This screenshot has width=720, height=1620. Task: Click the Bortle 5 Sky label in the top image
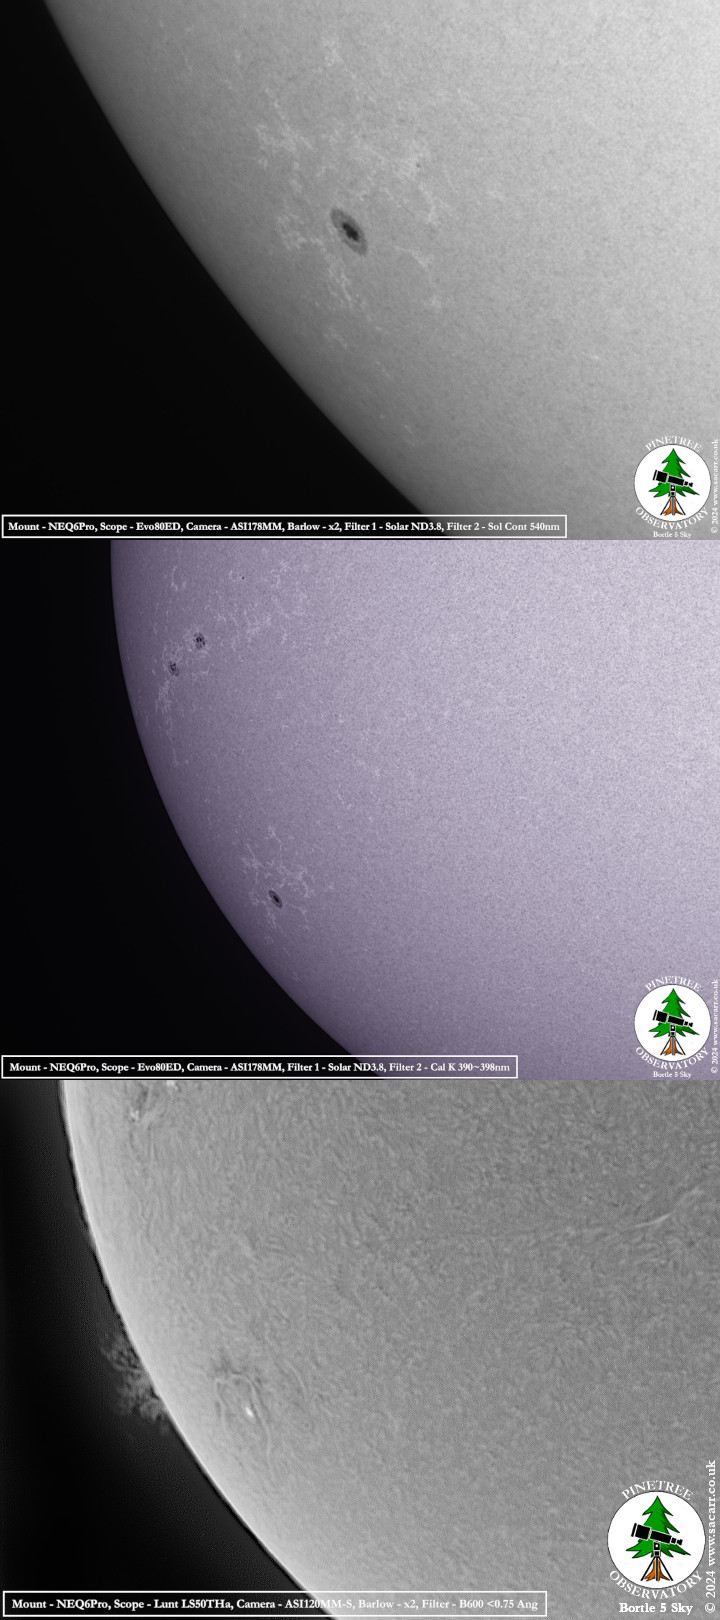point(672,534)
